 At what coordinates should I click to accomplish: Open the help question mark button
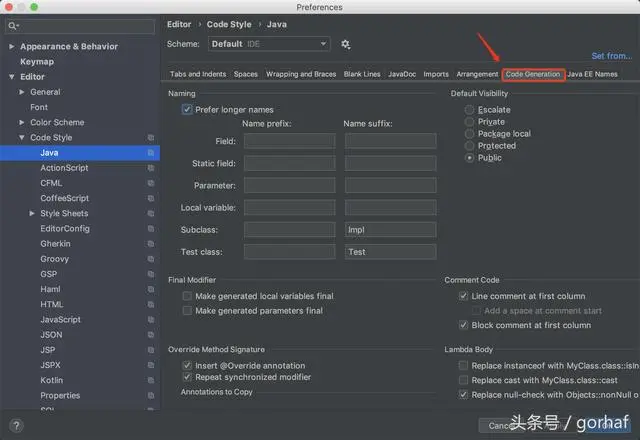click(x=16, y=426)
